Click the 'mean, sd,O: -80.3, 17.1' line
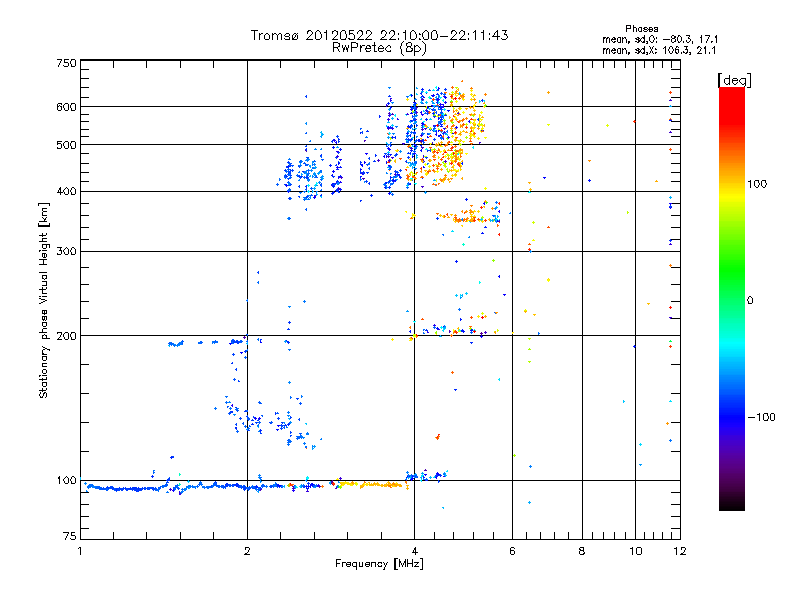Viewport: 800px width, 600px height. coord(660,39)
